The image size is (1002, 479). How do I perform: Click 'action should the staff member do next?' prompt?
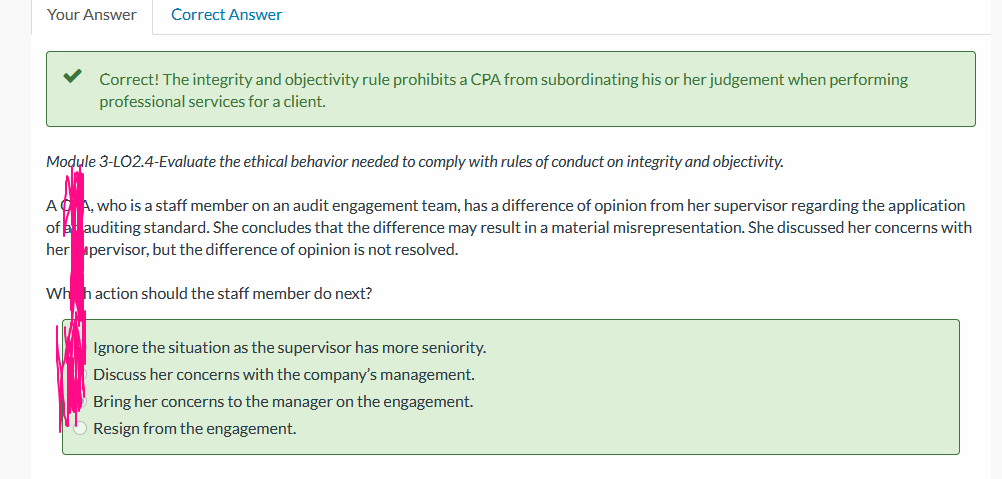(233, 294)
